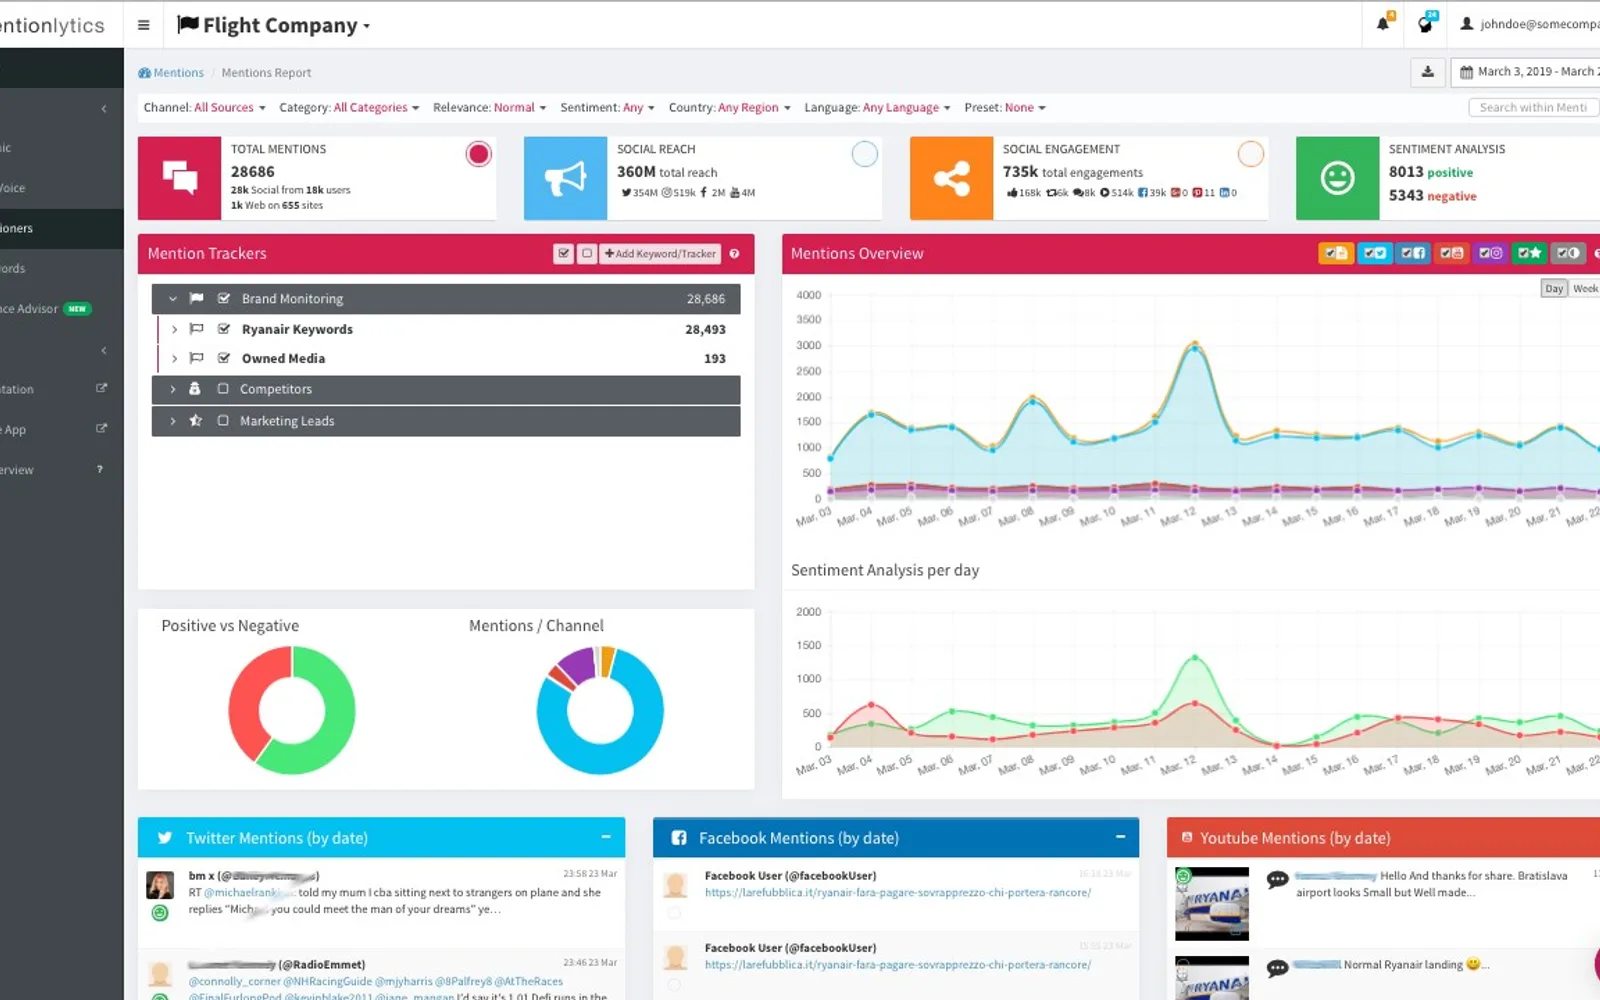Image resolution: width=1600 pixels, height=1000 pixels.
Task: Open the hamburger sidebar menu
Action: coord(143,25)
